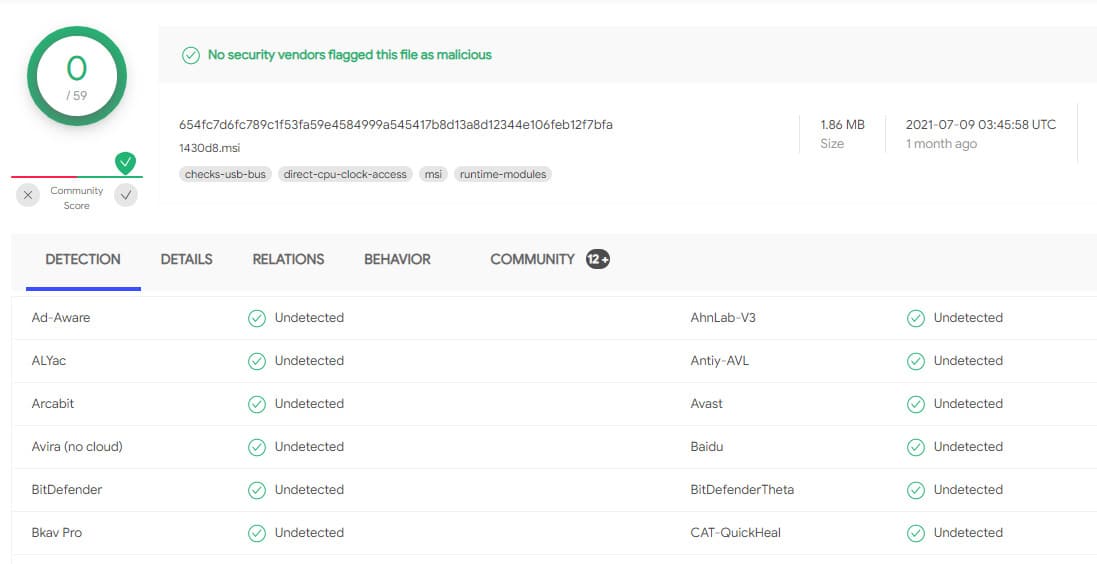Click the '1 month ago' text

pos(941,144)
